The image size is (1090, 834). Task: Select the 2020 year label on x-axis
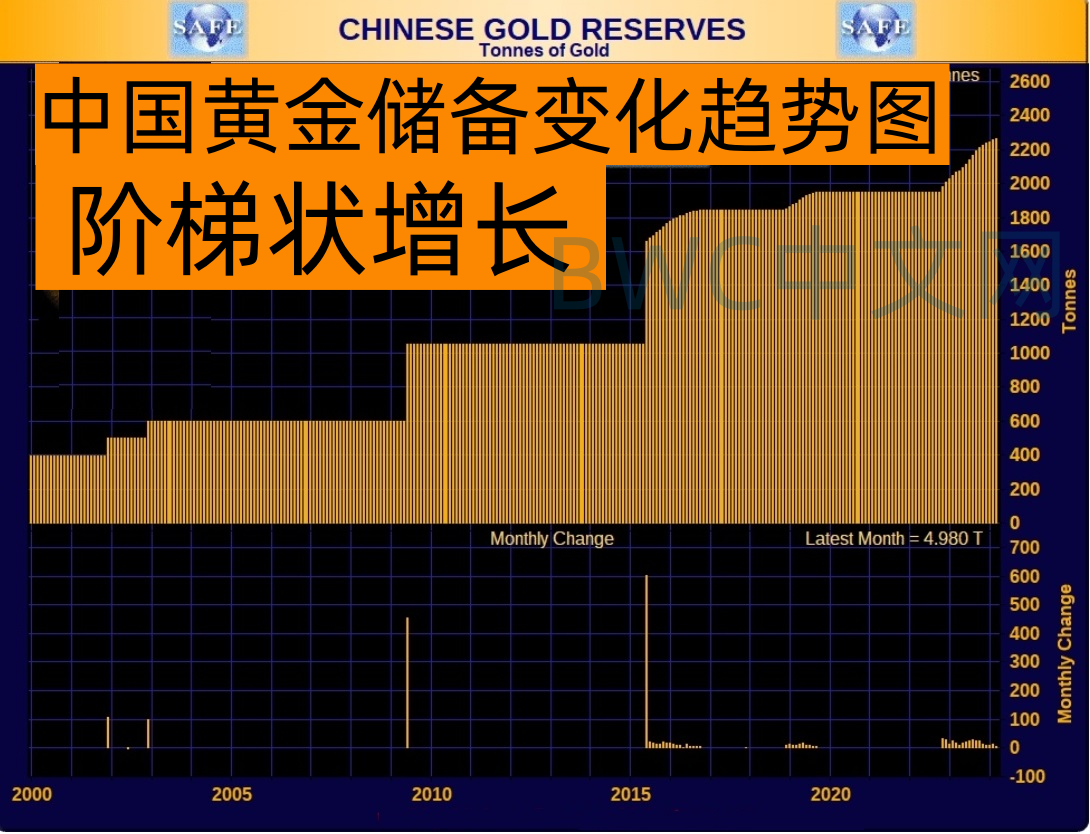click(x=831, y=795)
